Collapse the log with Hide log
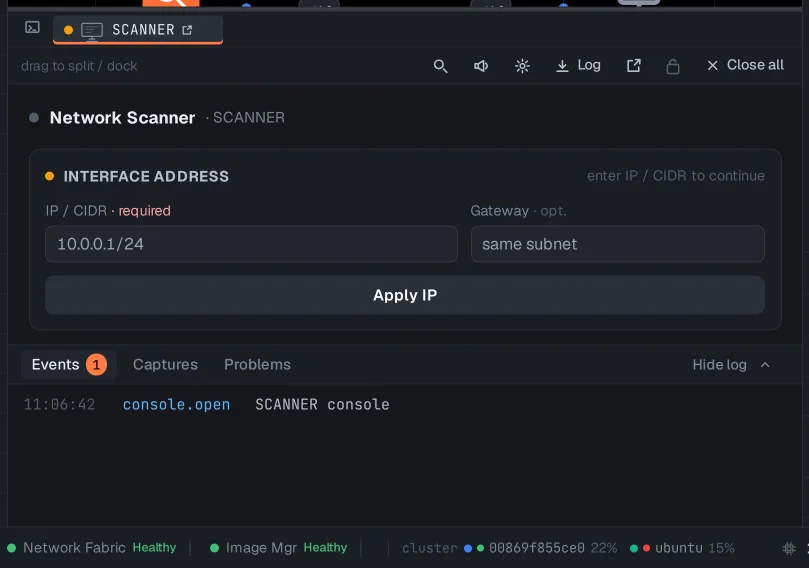 [x=731, y=365]
